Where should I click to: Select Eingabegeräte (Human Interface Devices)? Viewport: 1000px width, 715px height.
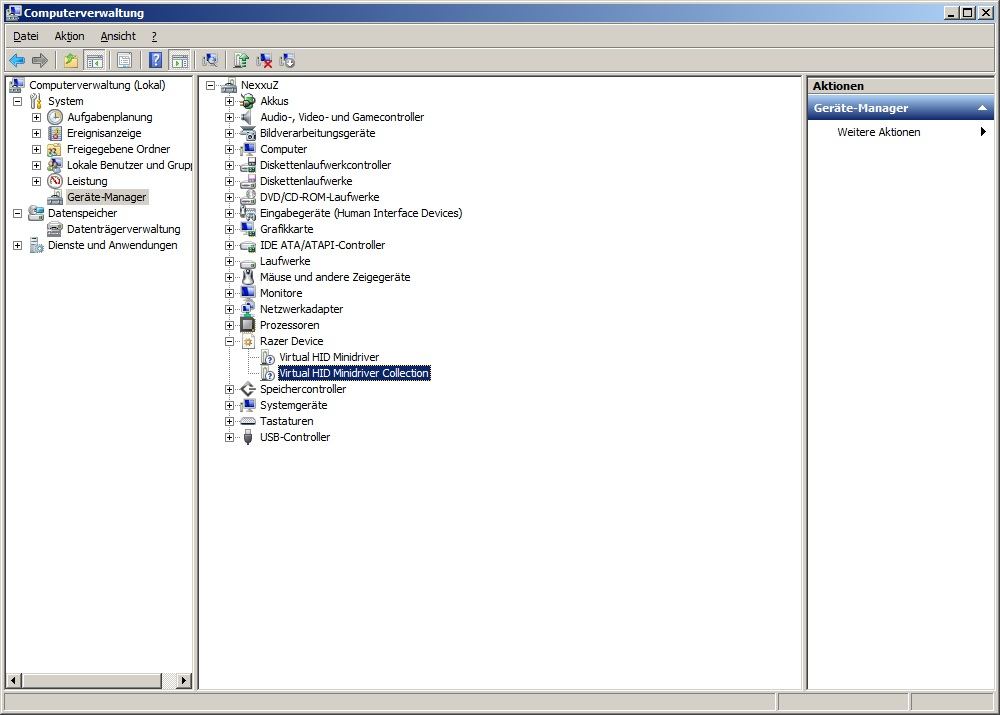[x=361, y=213]
